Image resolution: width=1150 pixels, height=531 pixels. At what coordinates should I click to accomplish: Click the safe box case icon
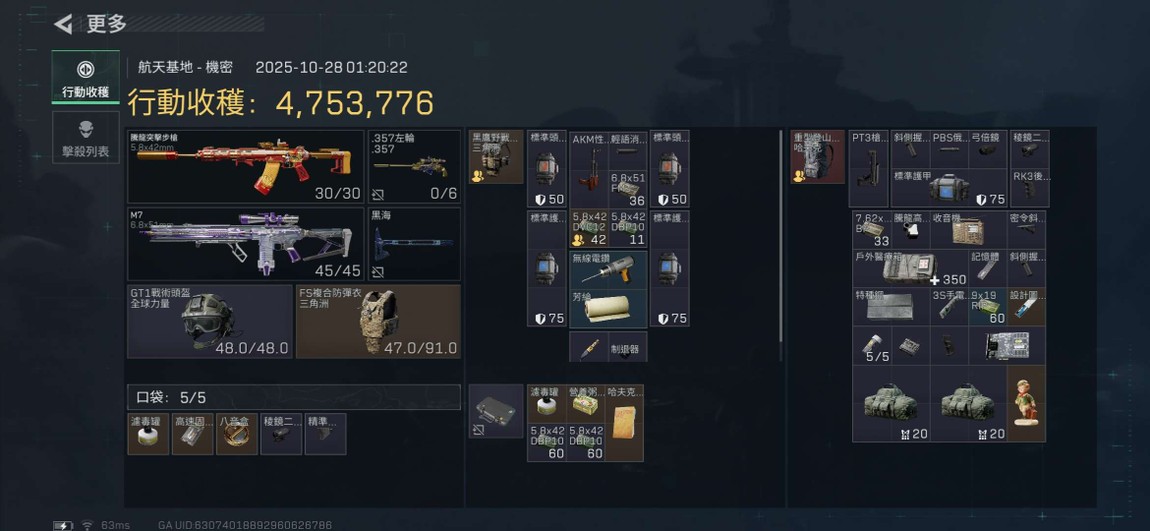[496, 411]
